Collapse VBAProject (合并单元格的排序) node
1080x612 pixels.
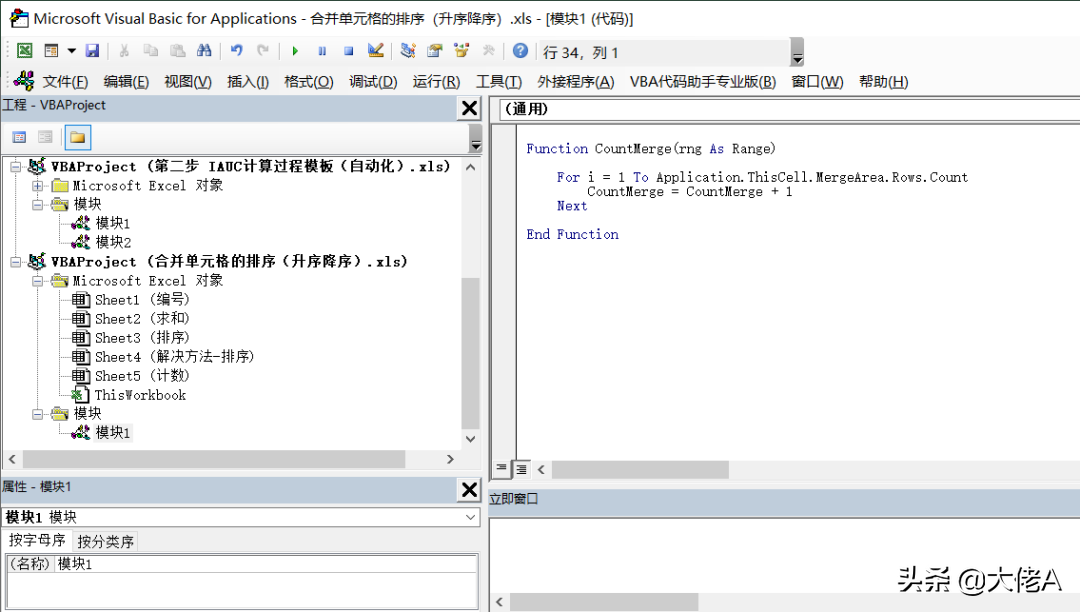click(x=16, y=262)
